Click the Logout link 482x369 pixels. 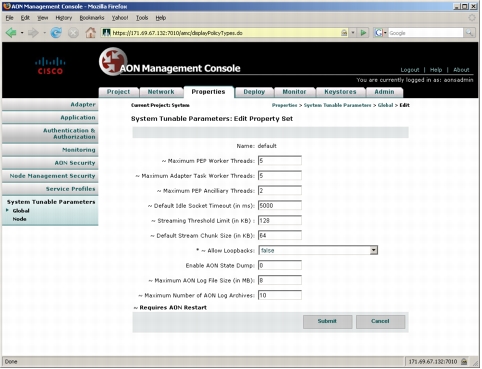pos(410,70)
